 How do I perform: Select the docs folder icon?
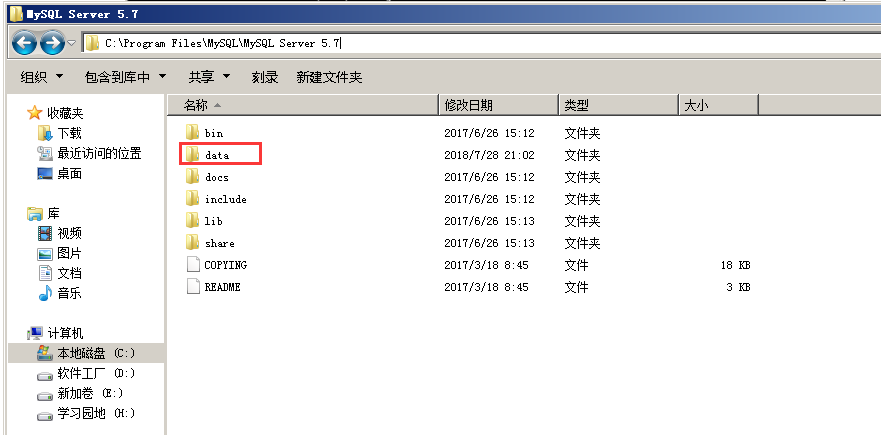(193, 176)
